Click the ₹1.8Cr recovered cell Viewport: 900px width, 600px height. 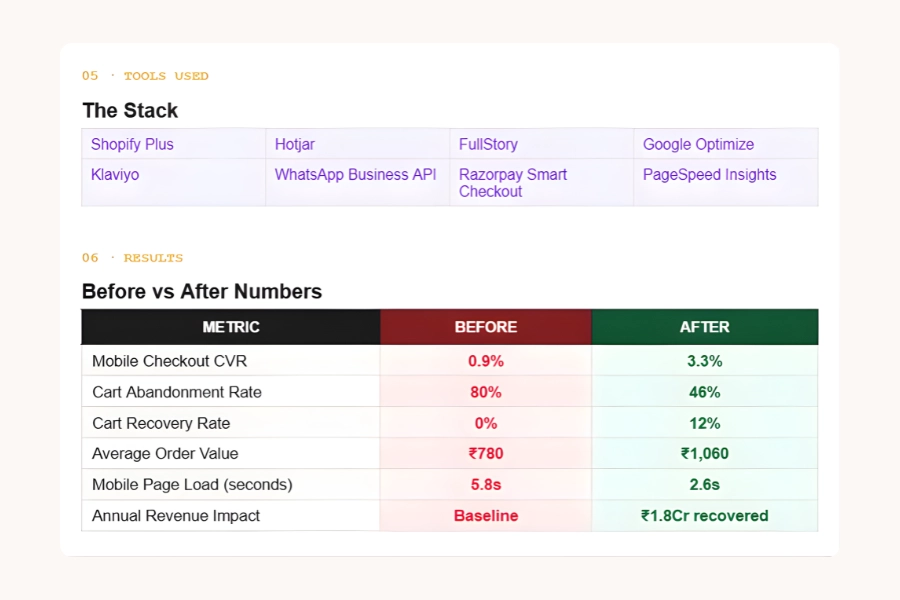click(x=705, y=516)
